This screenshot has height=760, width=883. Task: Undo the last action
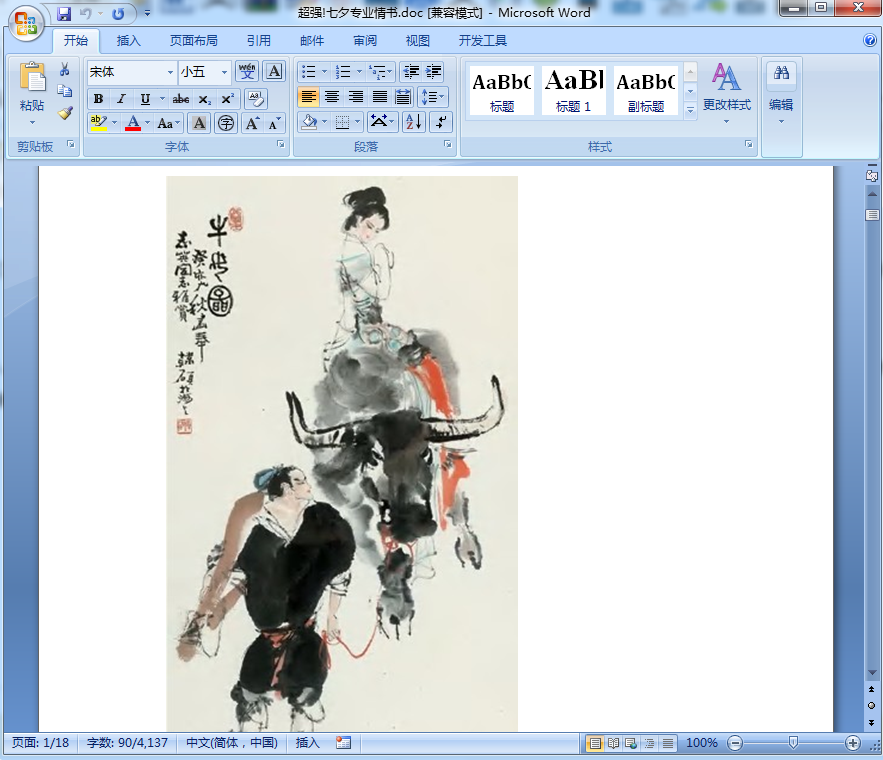86,14
